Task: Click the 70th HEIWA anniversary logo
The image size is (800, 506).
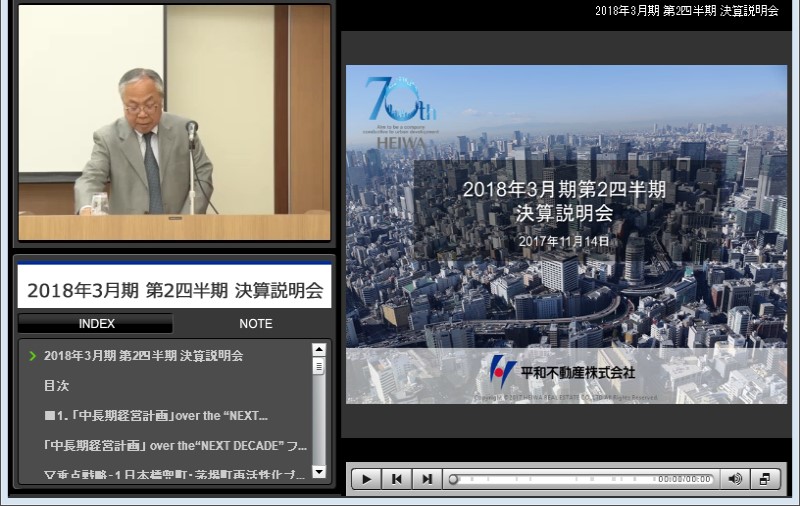Action: pyautogui.click(x=401, y=112)
